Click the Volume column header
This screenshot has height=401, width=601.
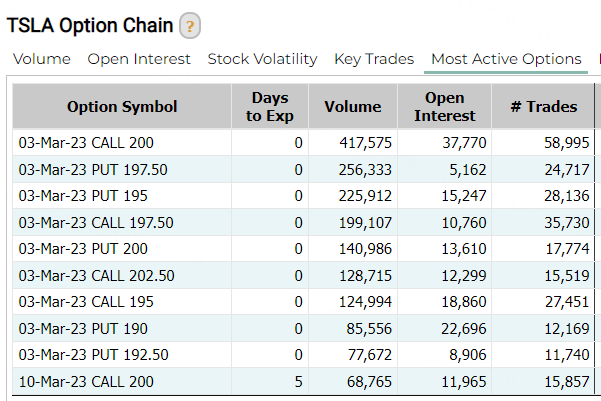[x=353, y=106]
